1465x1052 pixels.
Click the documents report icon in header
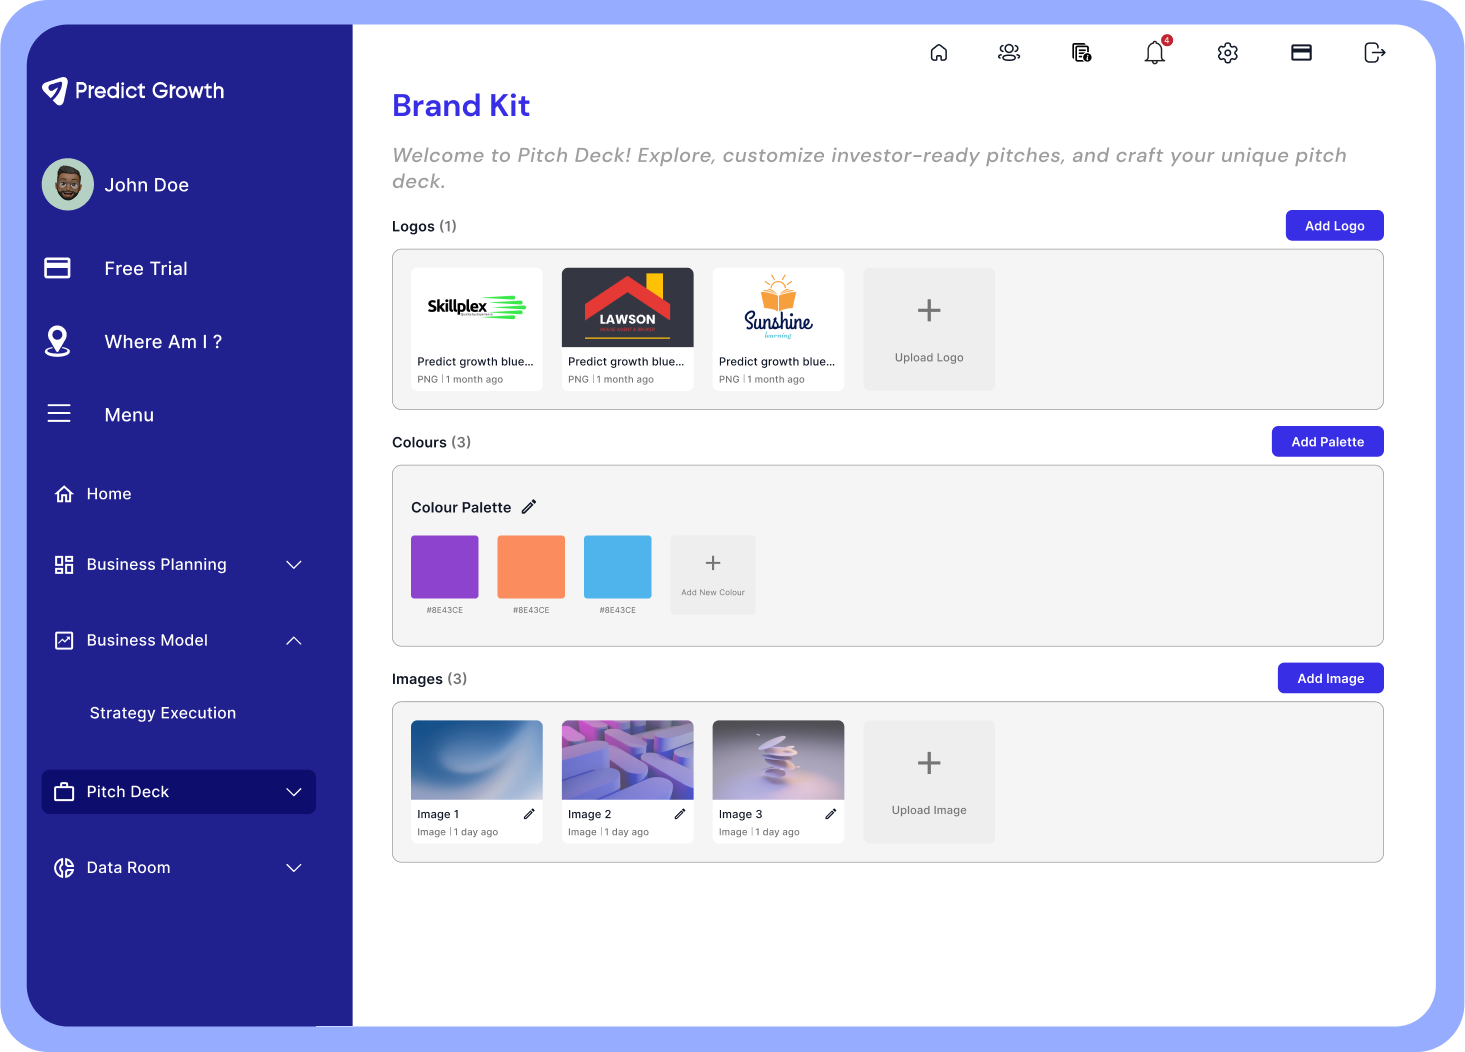(1081, 53)
